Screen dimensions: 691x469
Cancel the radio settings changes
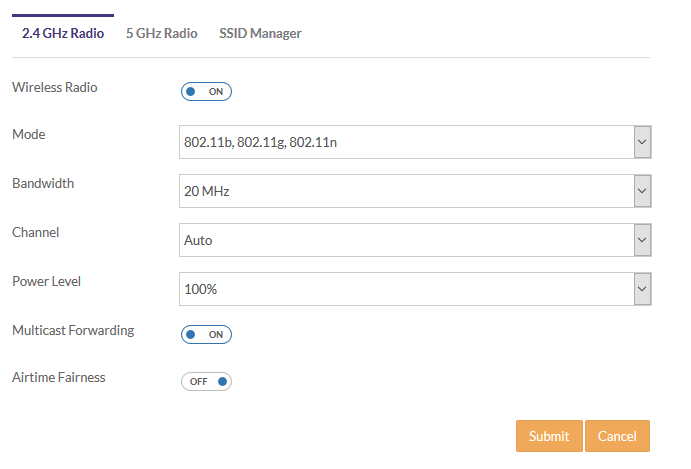pyautogui.click(x=617, y=436)
